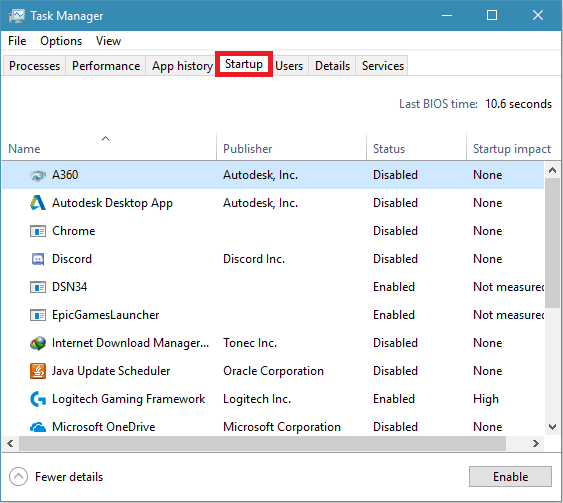Click the Oracle Corporation publisher cell
The width and height of the screenshot is (563, 503).
(x=273, y=371)
